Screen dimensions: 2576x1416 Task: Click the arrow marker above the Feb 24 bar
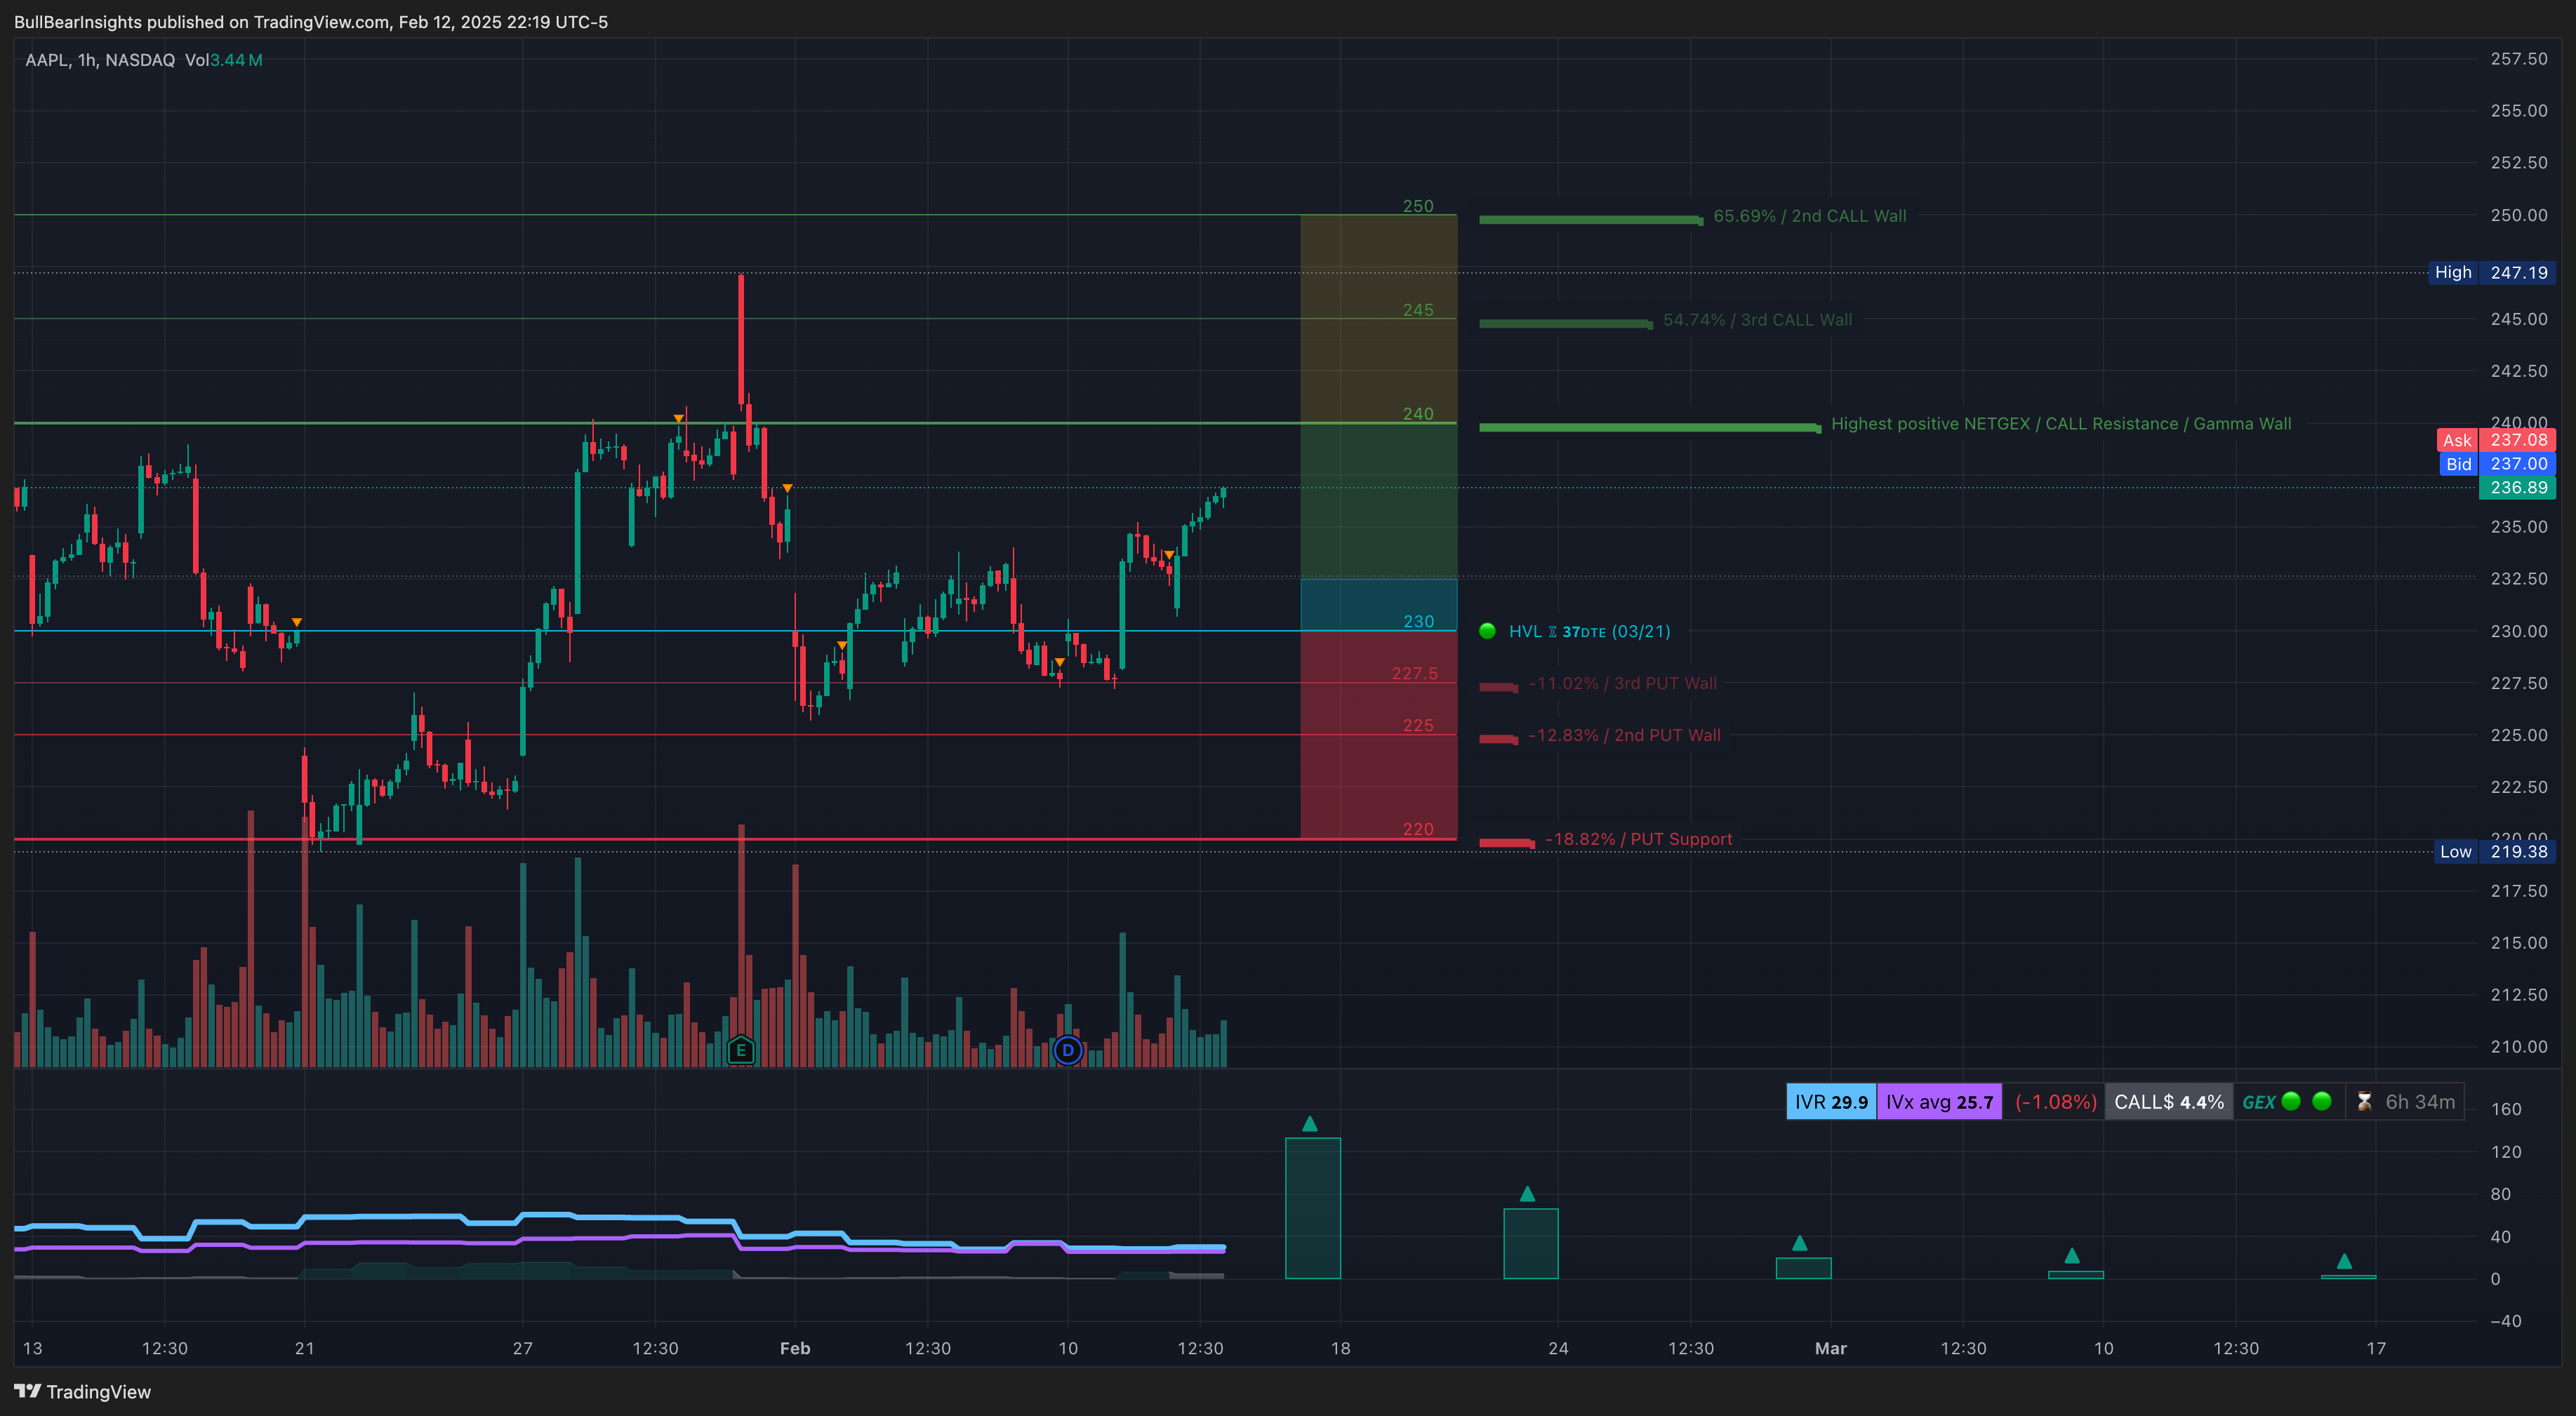[x=1527, y=1194]
